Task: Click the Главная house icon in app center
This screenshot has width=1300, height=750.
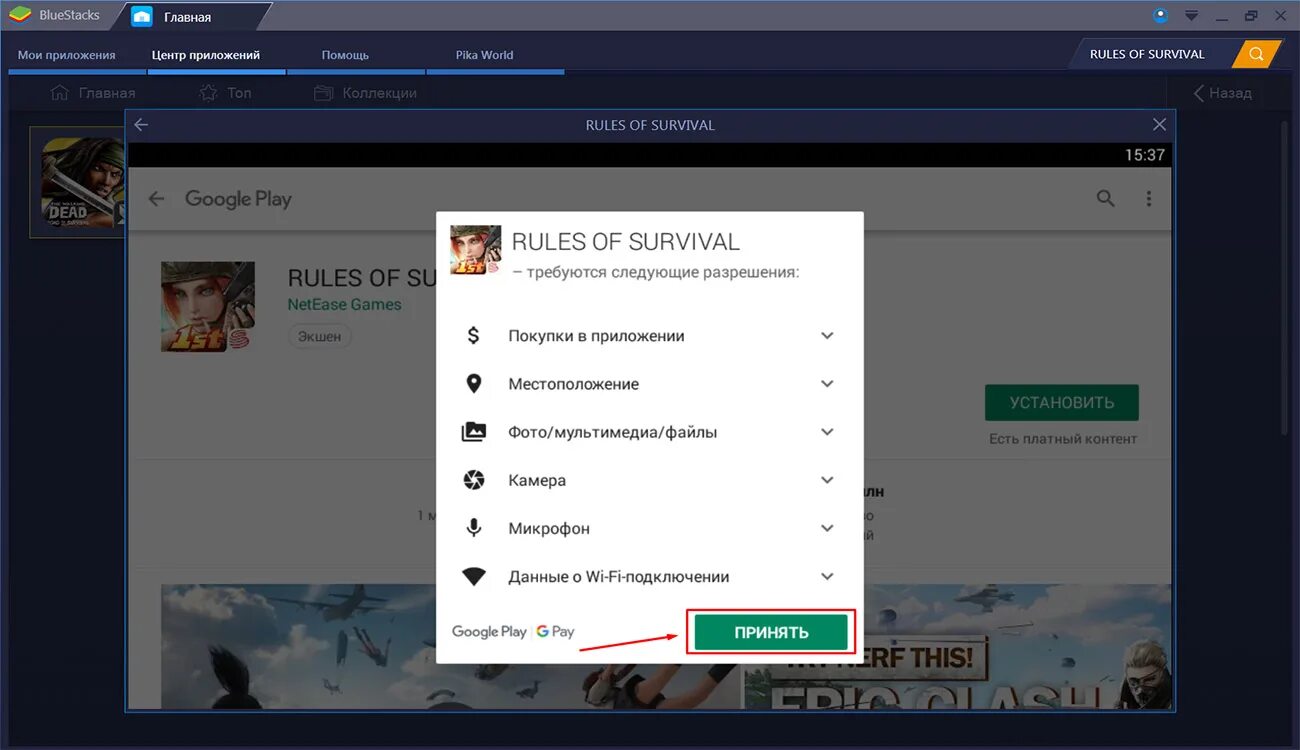Action: click(59, 93)
